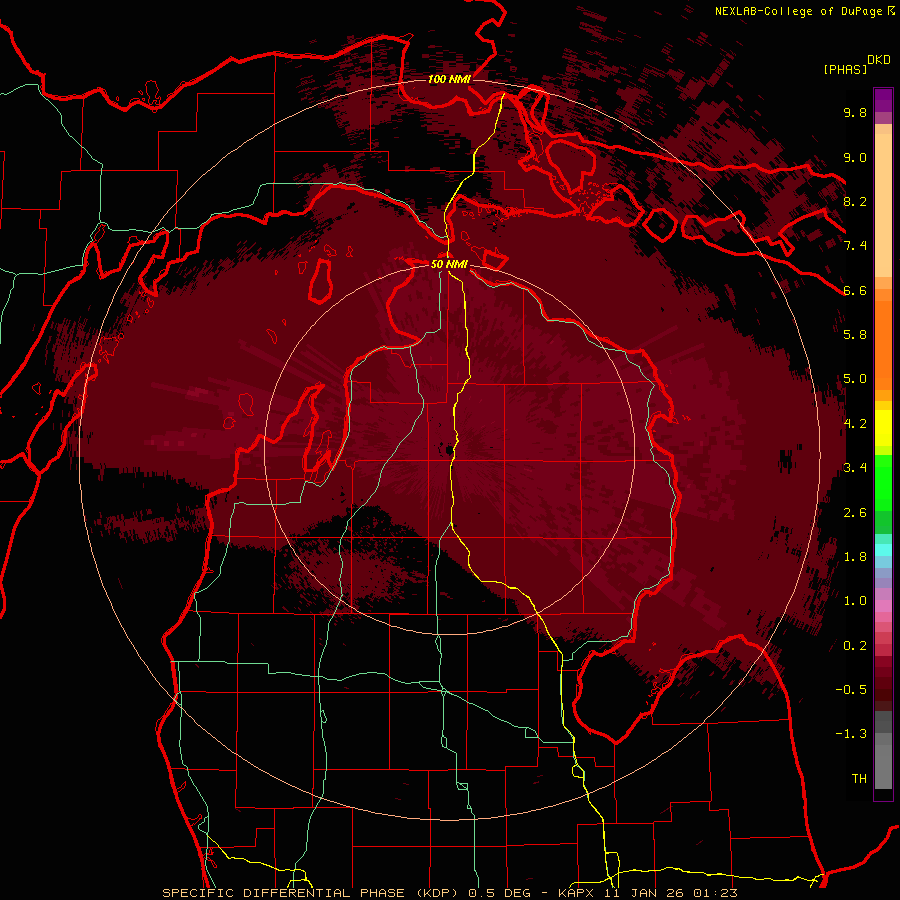Viewport: 900px width, 900px height.
Task: Click the 4.2 color scale label
Action: point(855,424)
